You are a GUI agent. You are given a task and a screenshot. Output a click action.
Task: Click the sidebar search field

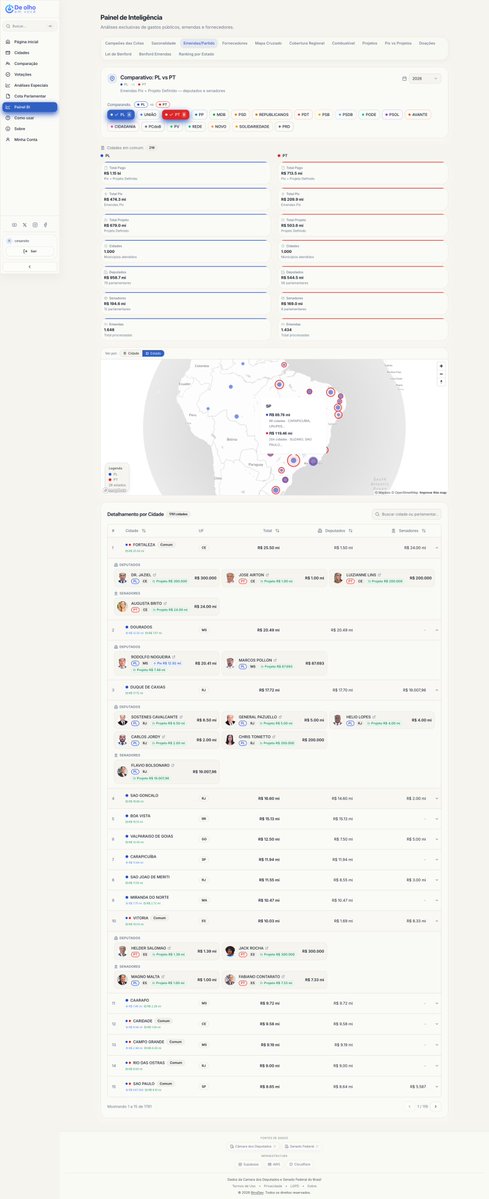point(29,26)
